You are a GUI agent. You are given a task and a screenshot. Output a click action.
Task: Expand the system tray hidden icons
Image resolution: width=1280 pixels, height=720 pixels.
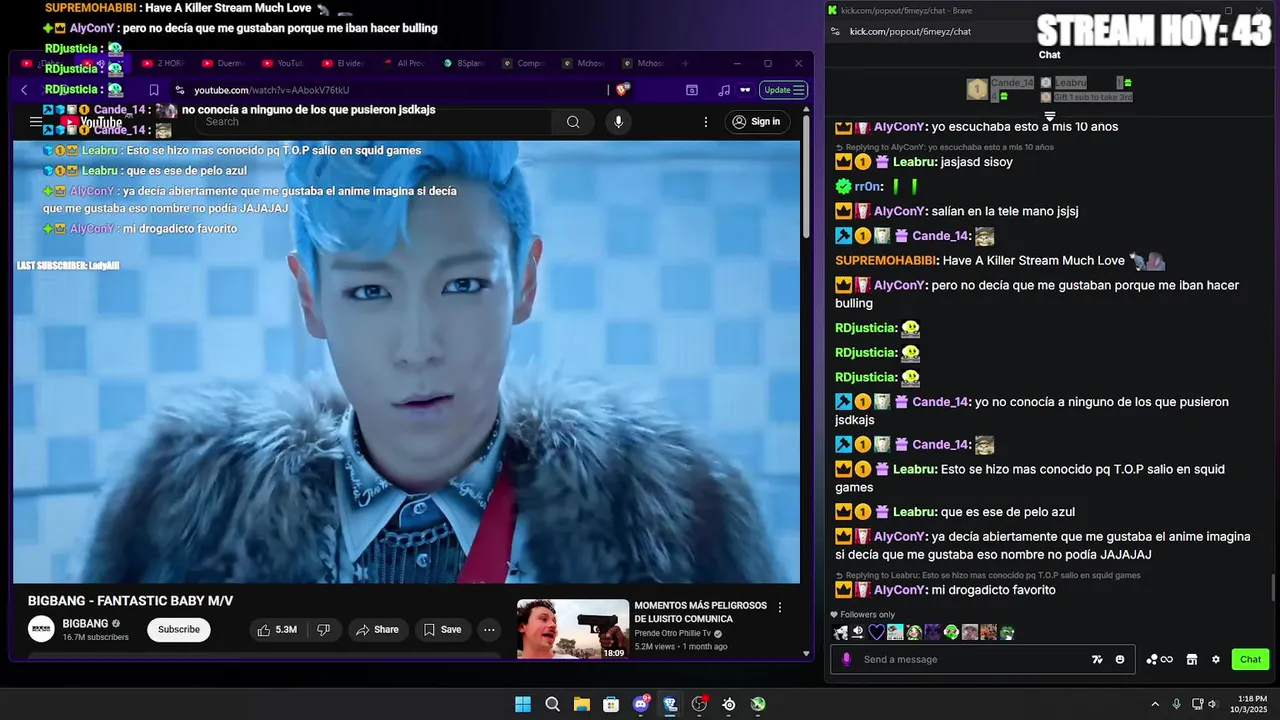[x=1155, y=704]
